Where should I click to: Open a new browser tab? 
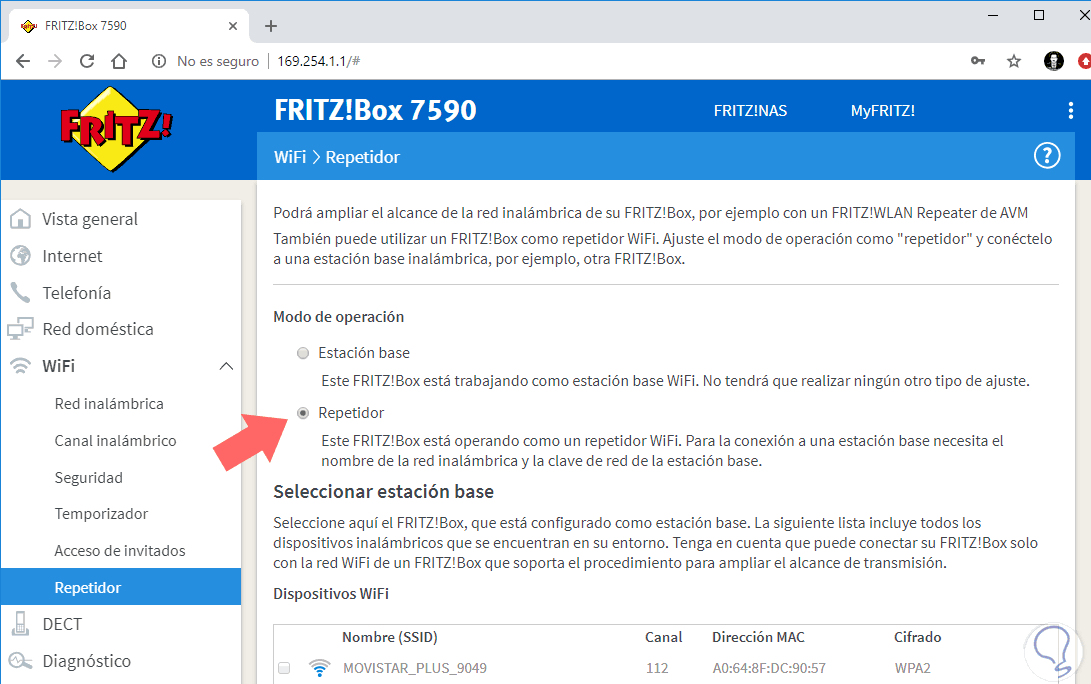[x=271, y=26]
